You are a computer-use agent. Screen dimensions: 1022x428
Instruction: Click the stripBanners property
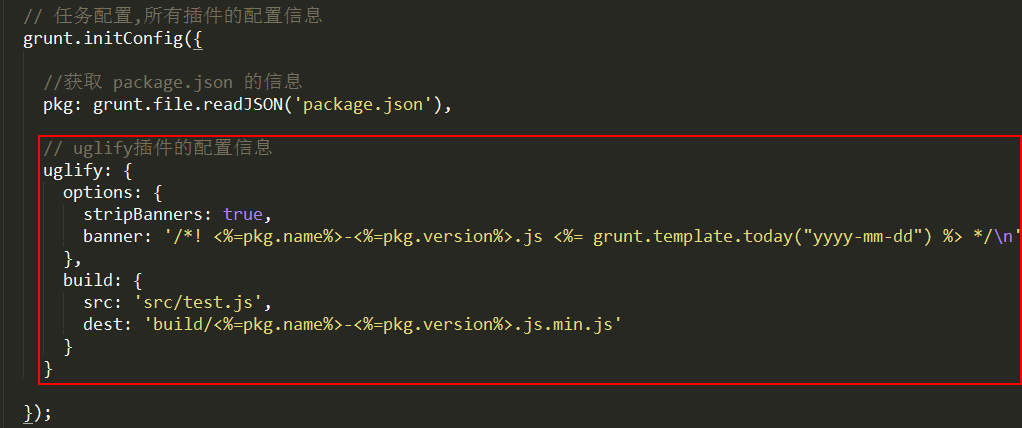coord(143,214)
